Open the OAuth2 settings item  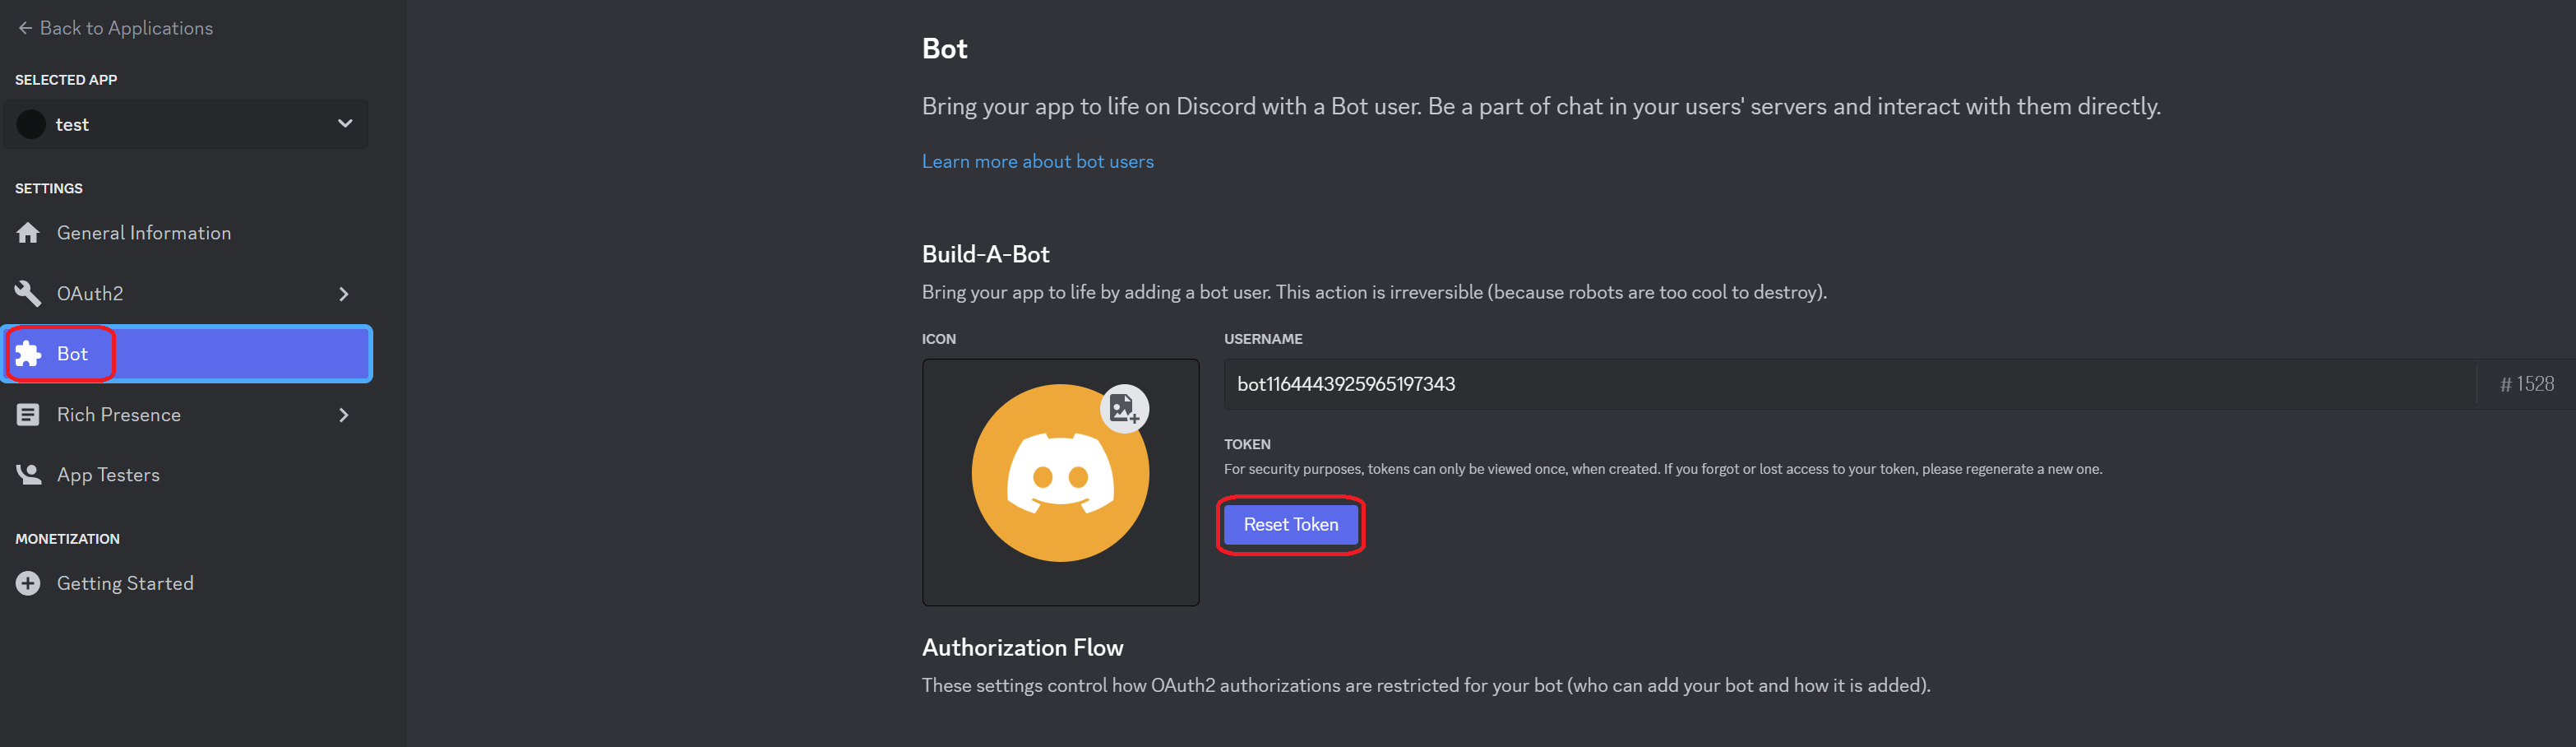(x=186, y=293)
